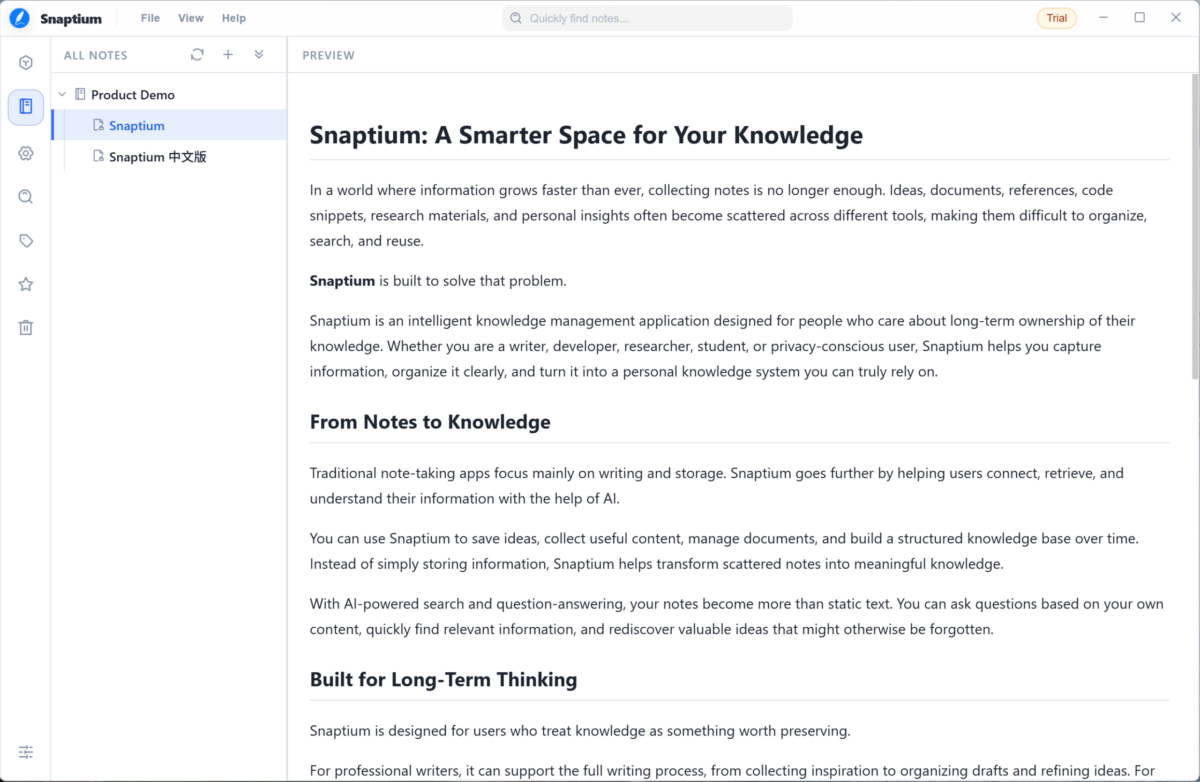
Task: Focus the Quickly find notes search field
Action: (647, 18)
